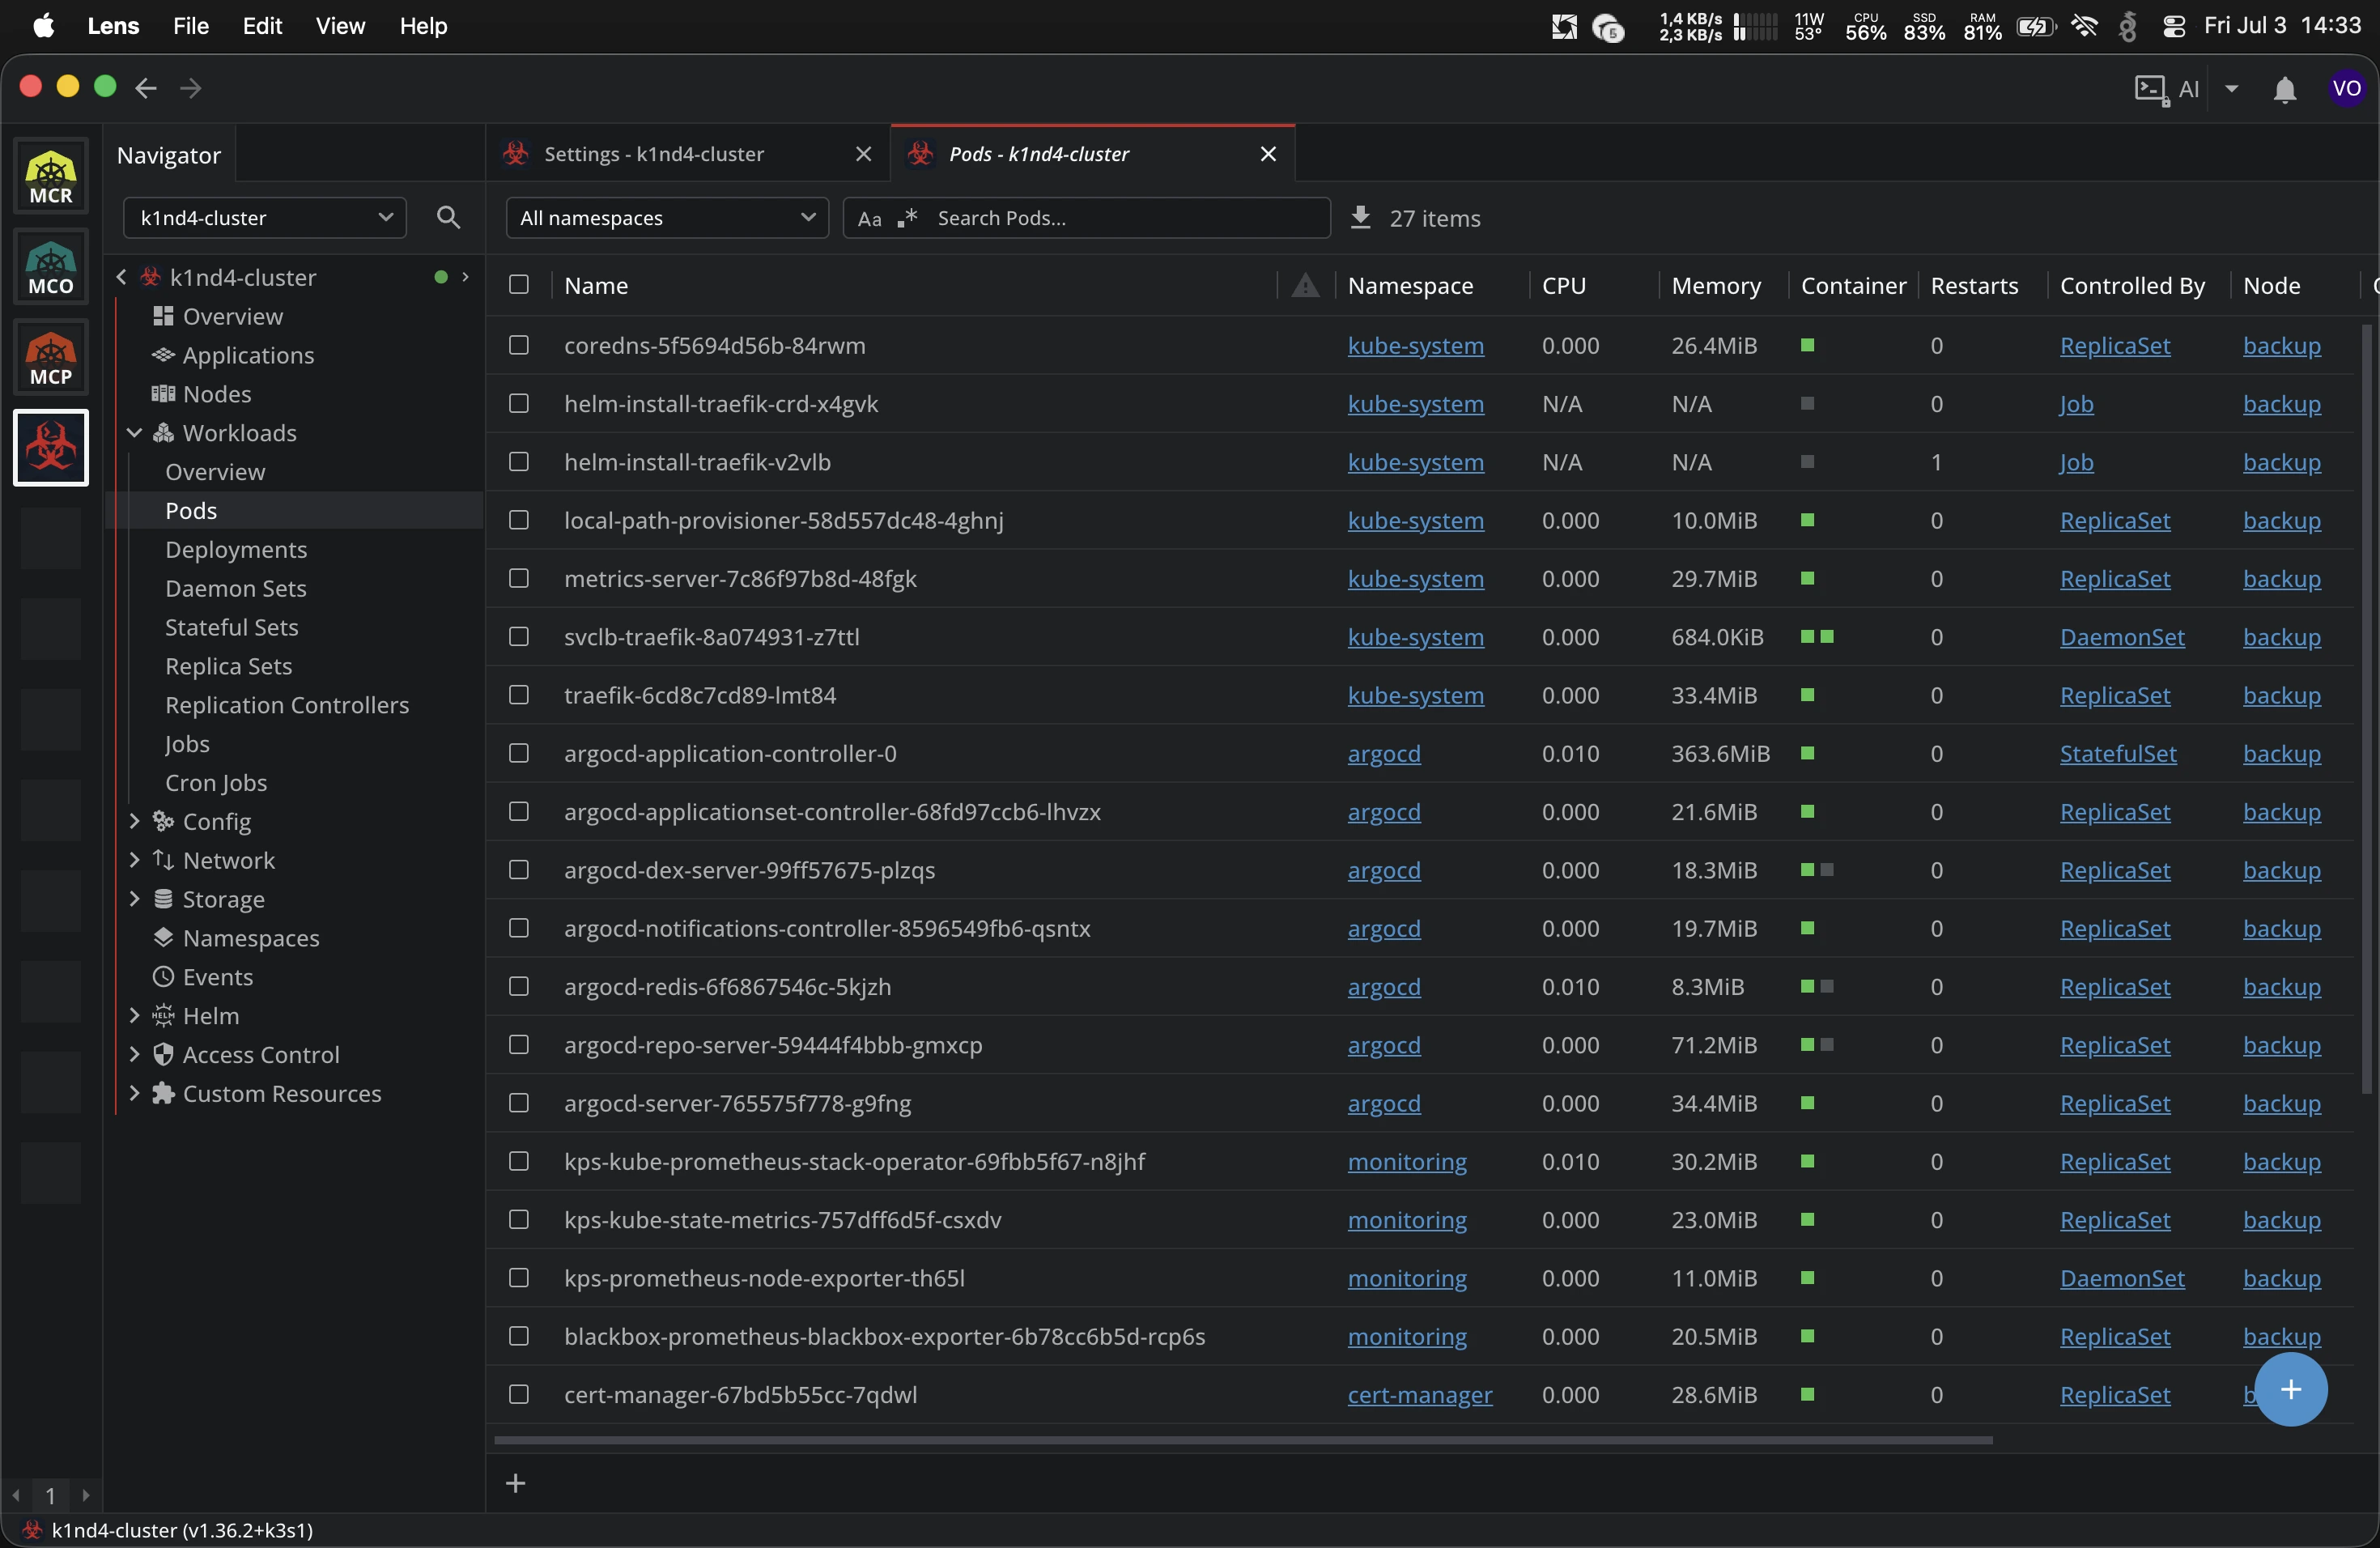Click the vertical scrollbar of pods table
2380x1548 pixels.
click(x=2366, y=708)
